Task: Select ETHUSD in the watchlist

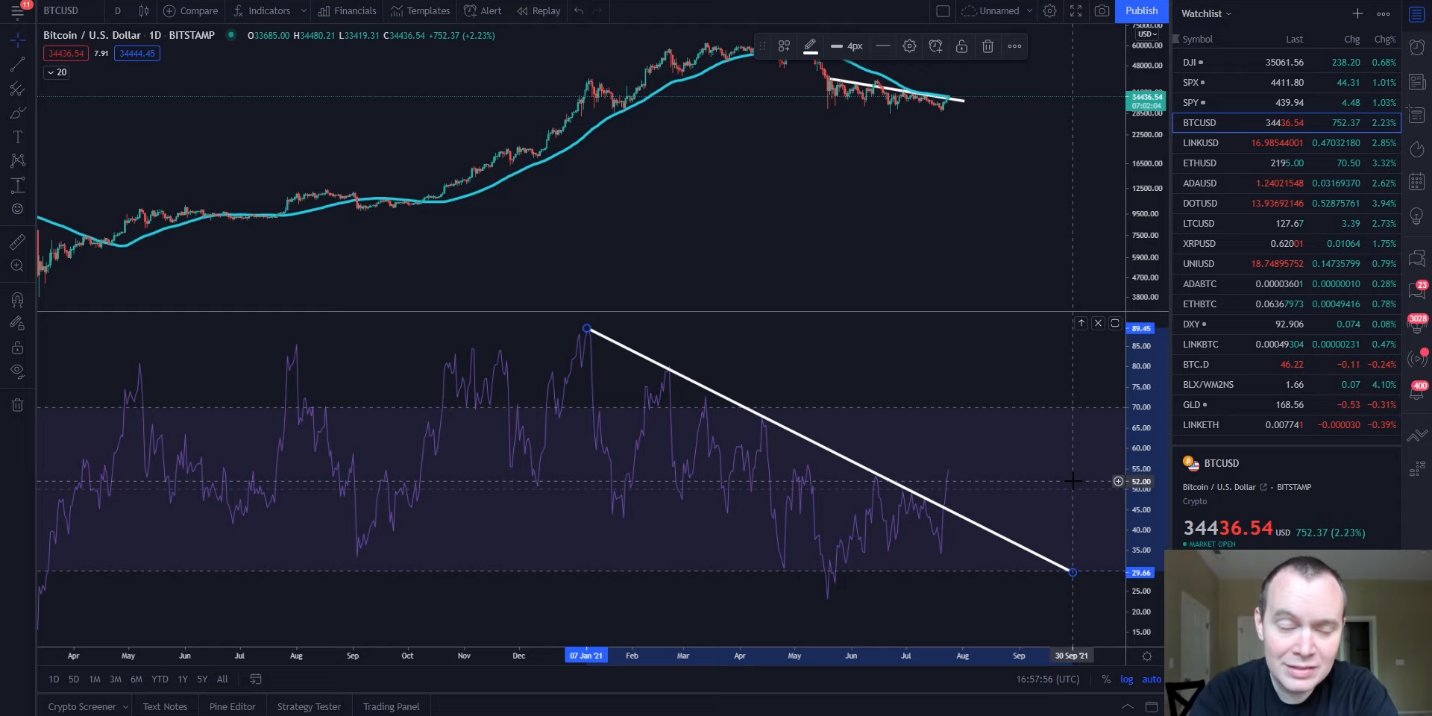Action: click(x=1286, y=163)
